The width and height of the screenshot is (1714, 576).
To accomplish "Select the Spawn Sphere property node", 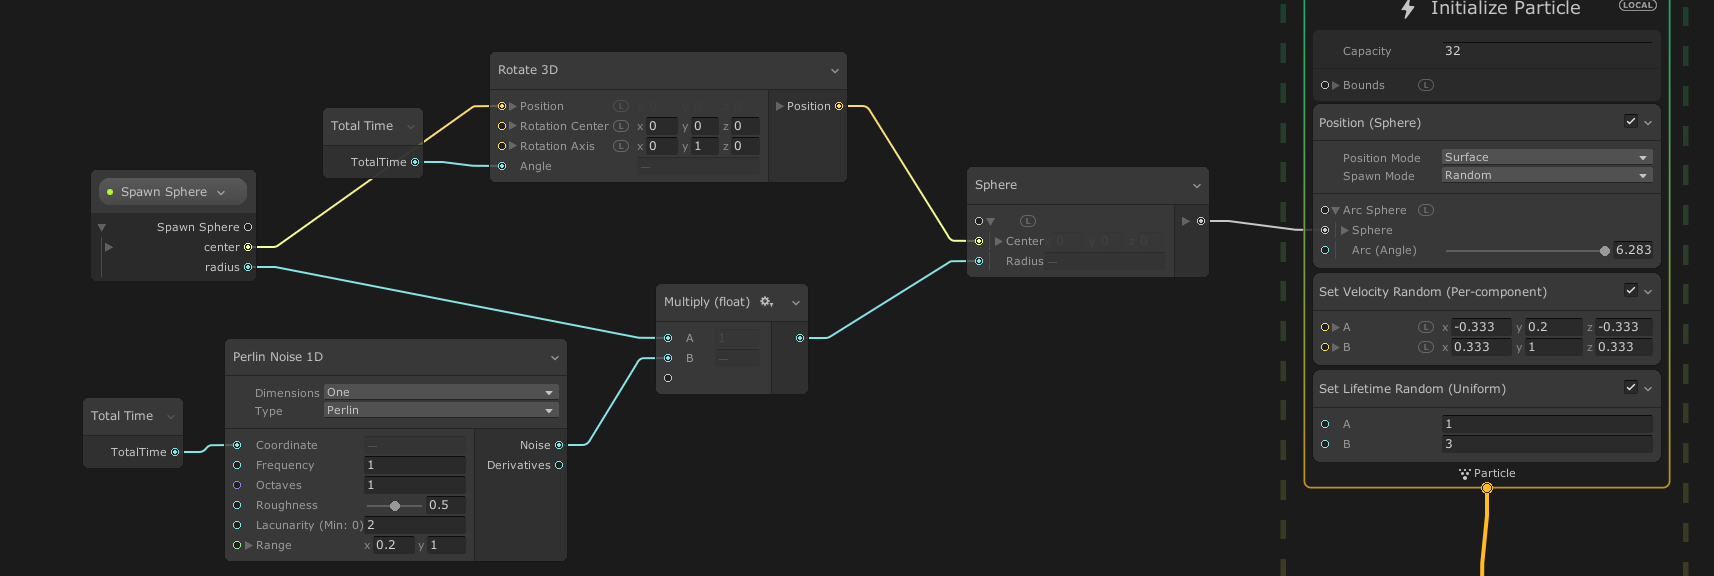I will (164, 192).
